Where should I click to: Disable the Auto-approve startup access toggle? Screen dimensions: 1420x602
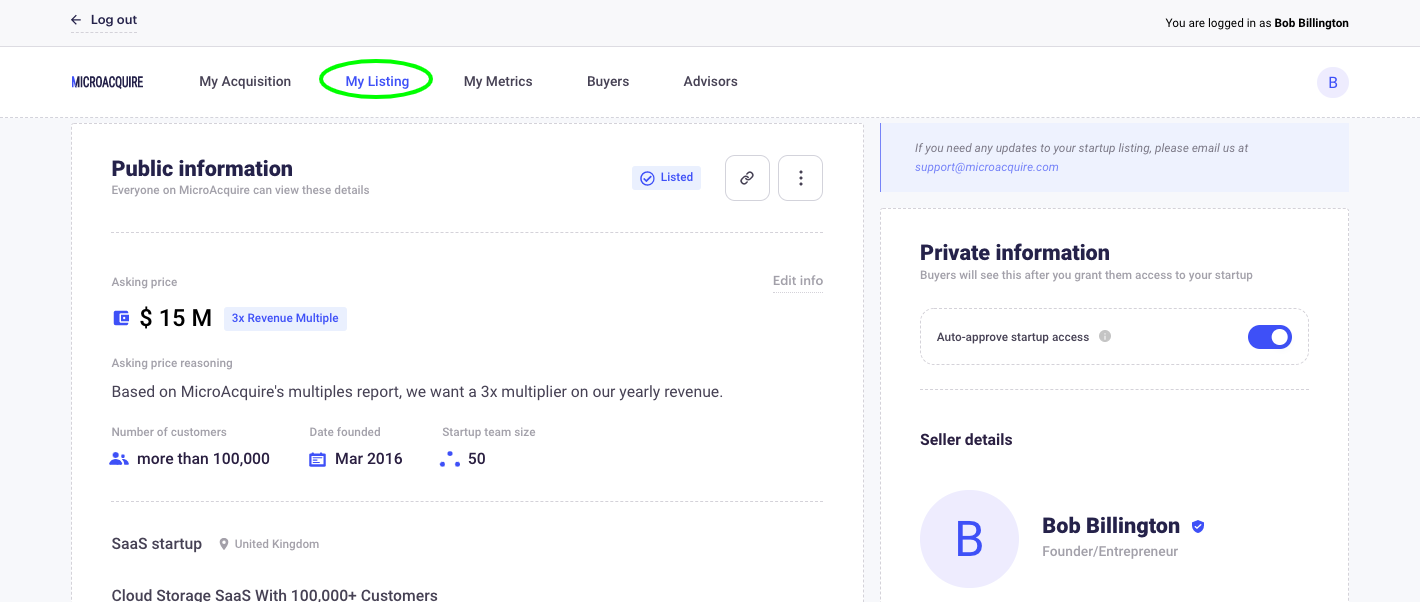(1270, 337)
